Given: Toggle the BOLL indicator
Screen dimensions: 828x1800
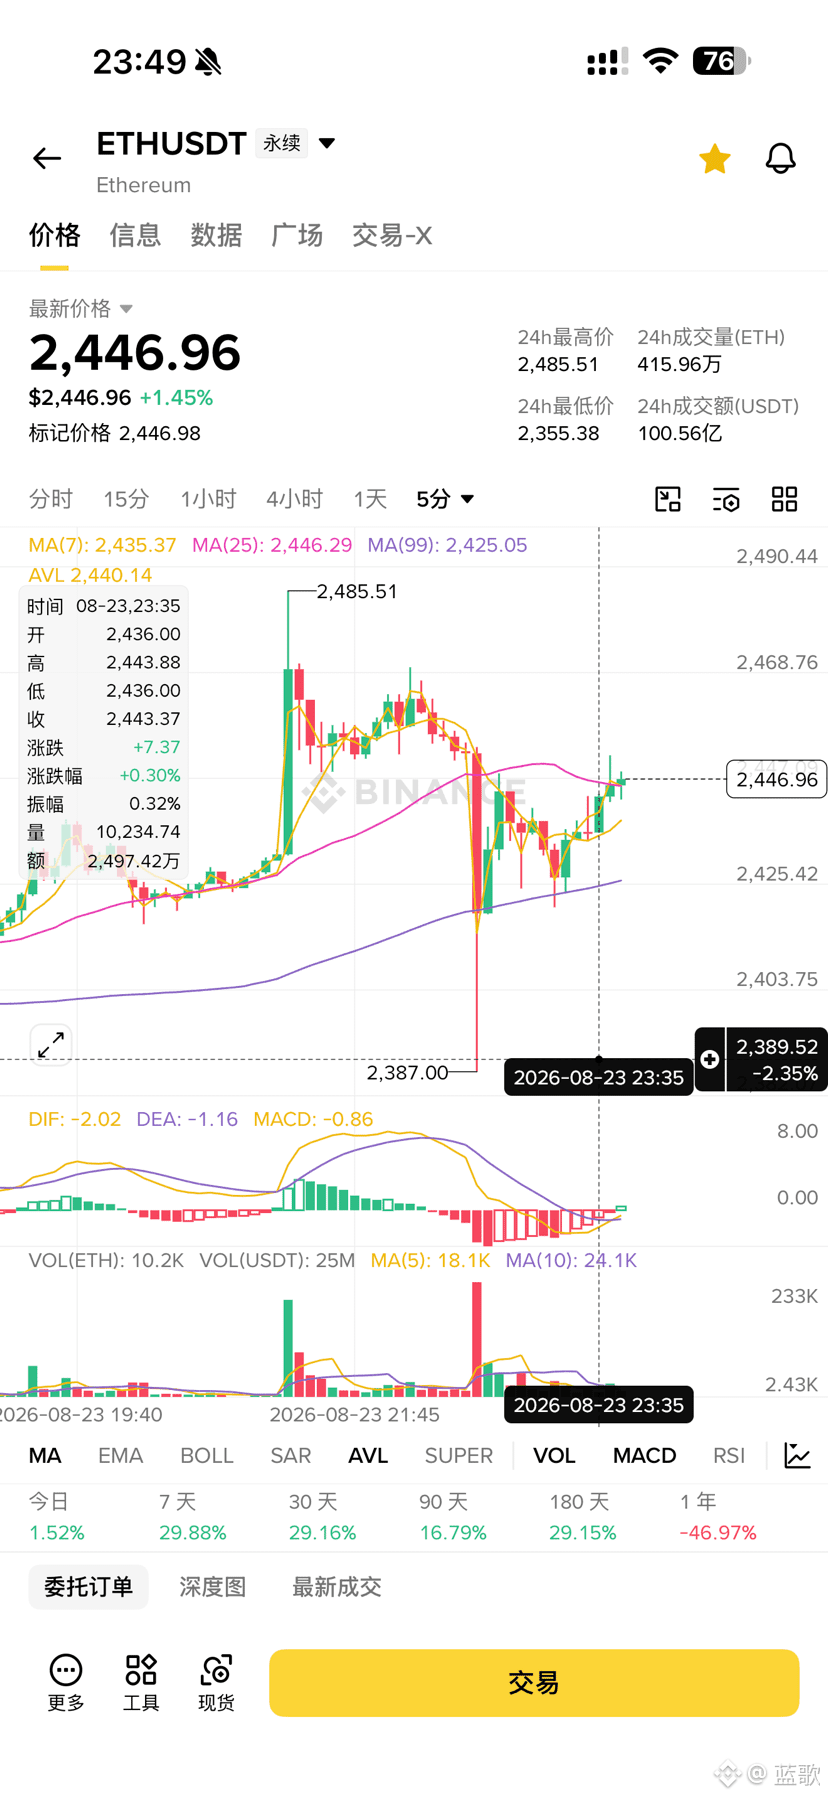Looking at the screenshot, I should pyautogui.click(x=207, y=1456).
